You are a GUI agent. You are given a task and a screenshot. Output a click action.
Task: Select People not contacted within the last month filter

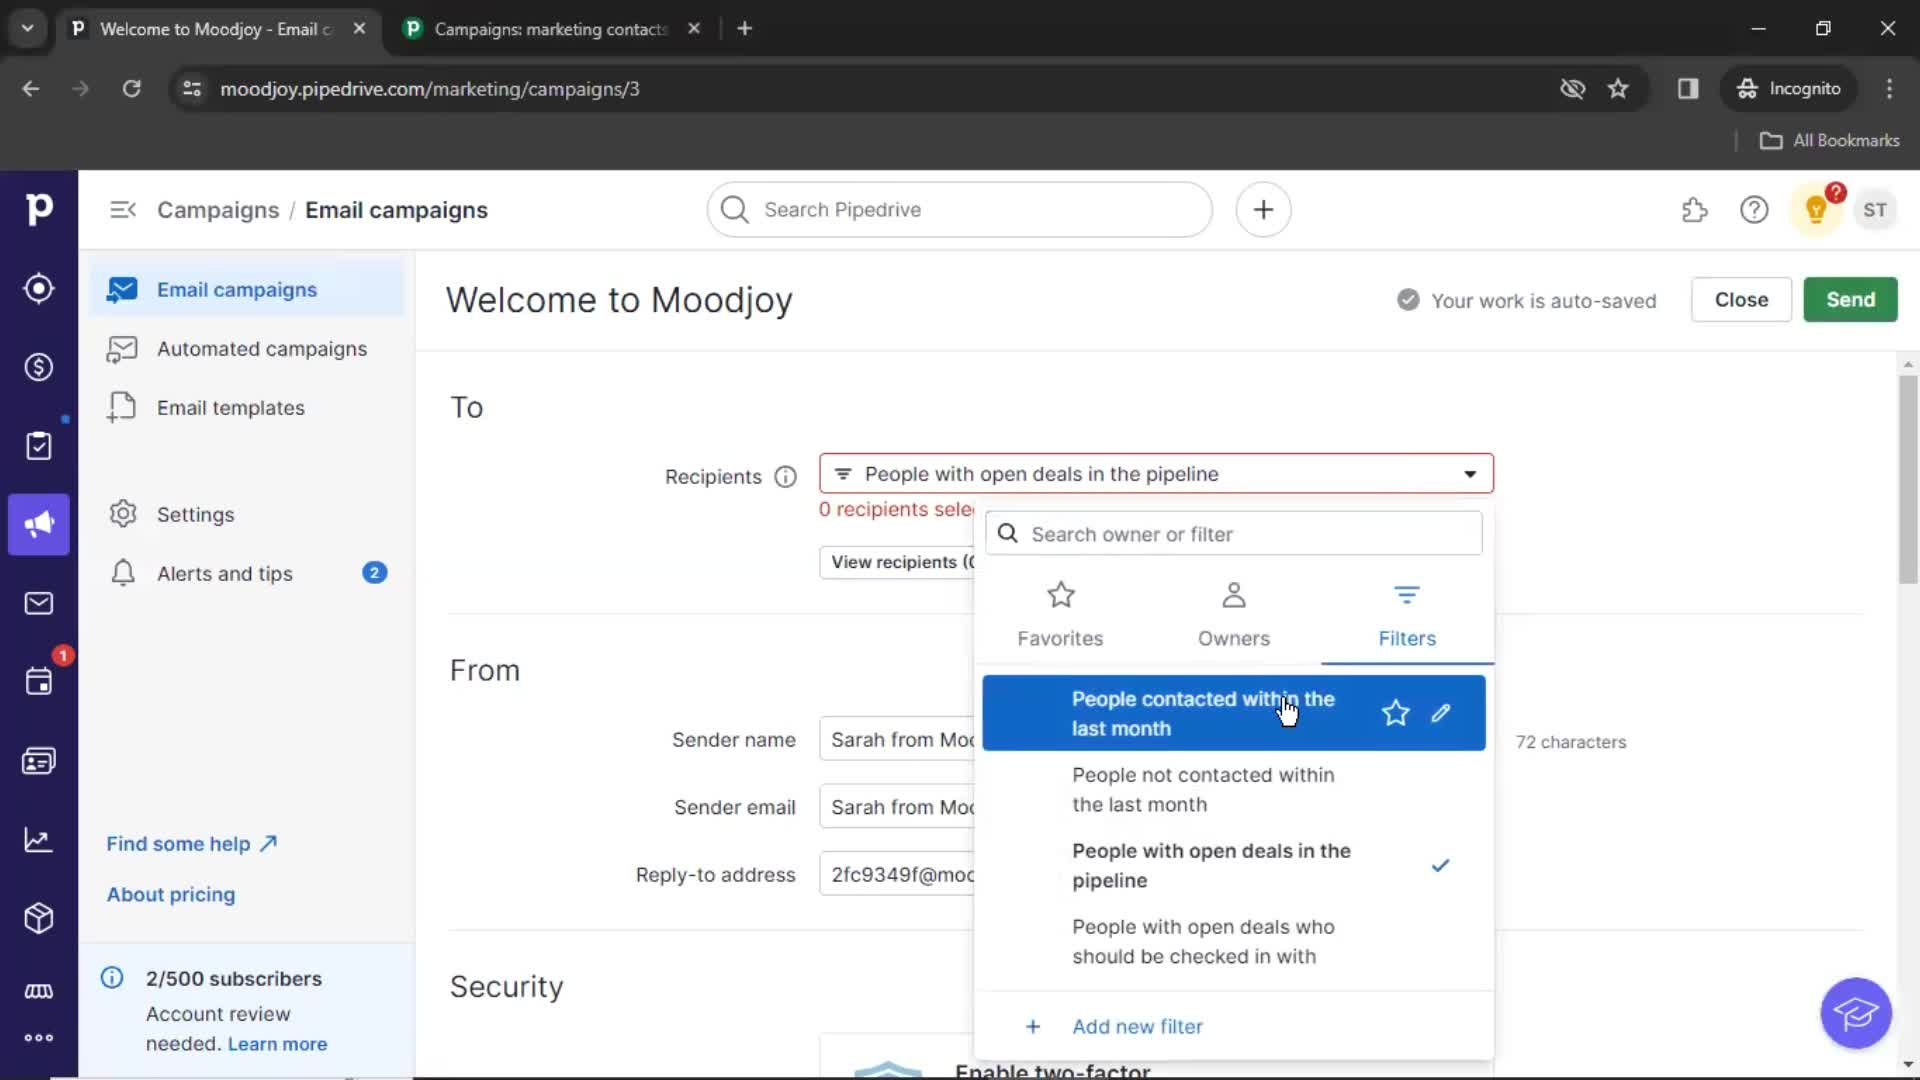point(1204,789)
